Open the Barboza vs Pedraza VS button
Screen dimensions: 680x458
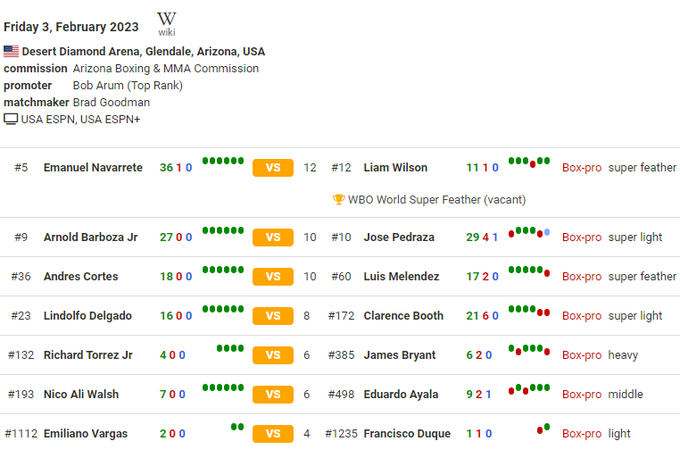tap(273, 237)
